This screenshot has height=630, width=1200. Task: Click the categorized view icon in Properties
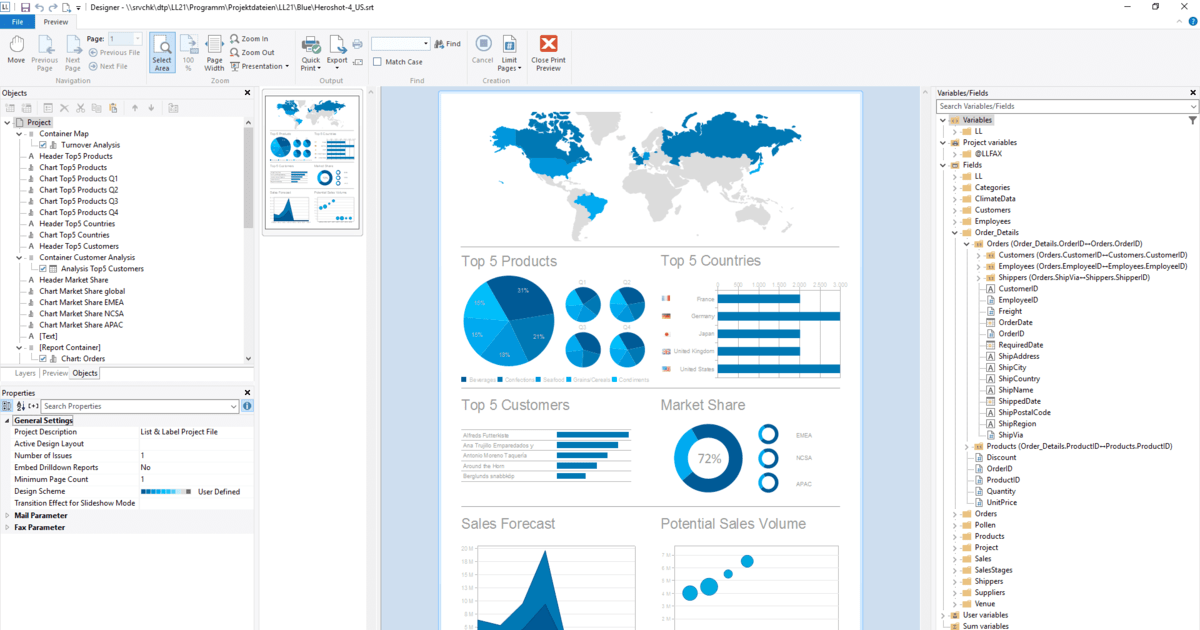click(x=8, y=406)
